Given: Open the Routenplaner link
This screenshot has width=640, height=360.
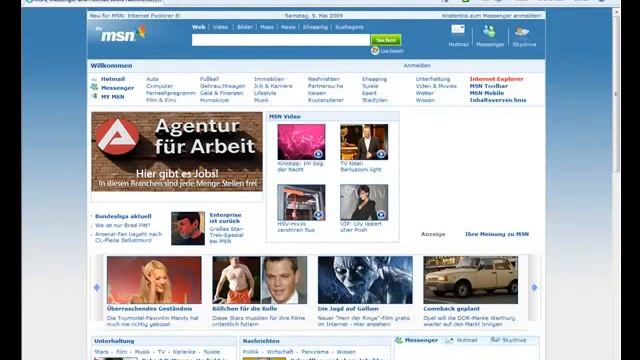Looking at the screenshot, I should pyautogui.click(x=325, y=100).
